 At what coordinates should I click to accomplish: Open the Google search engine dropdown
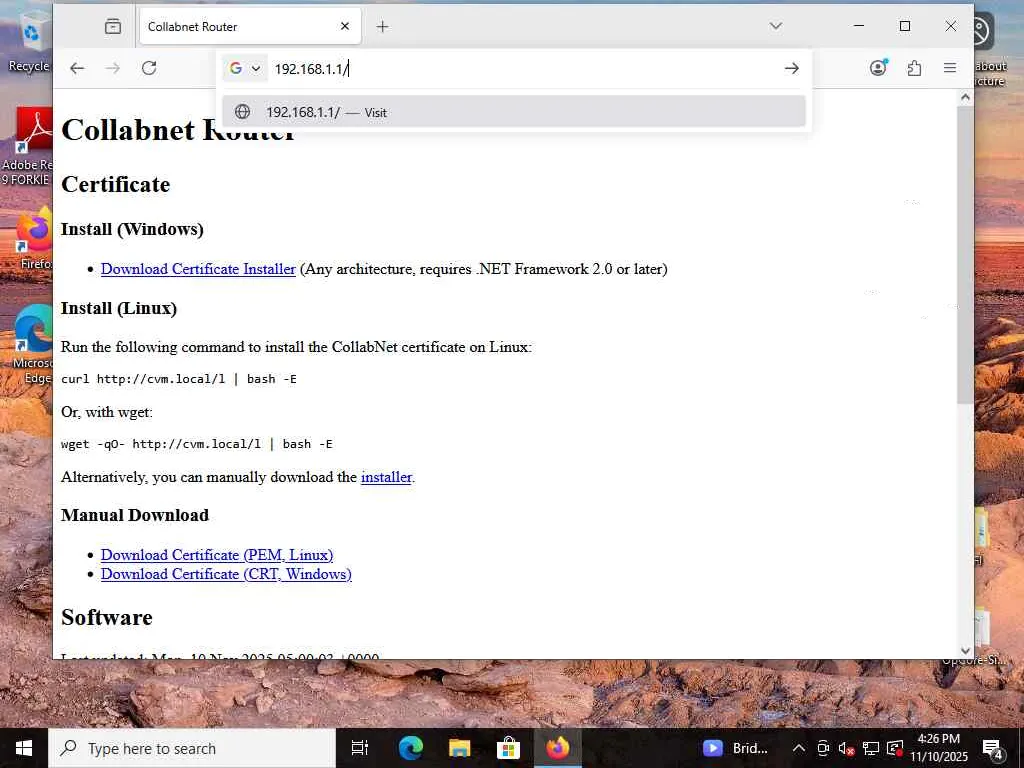pos(245,68)
